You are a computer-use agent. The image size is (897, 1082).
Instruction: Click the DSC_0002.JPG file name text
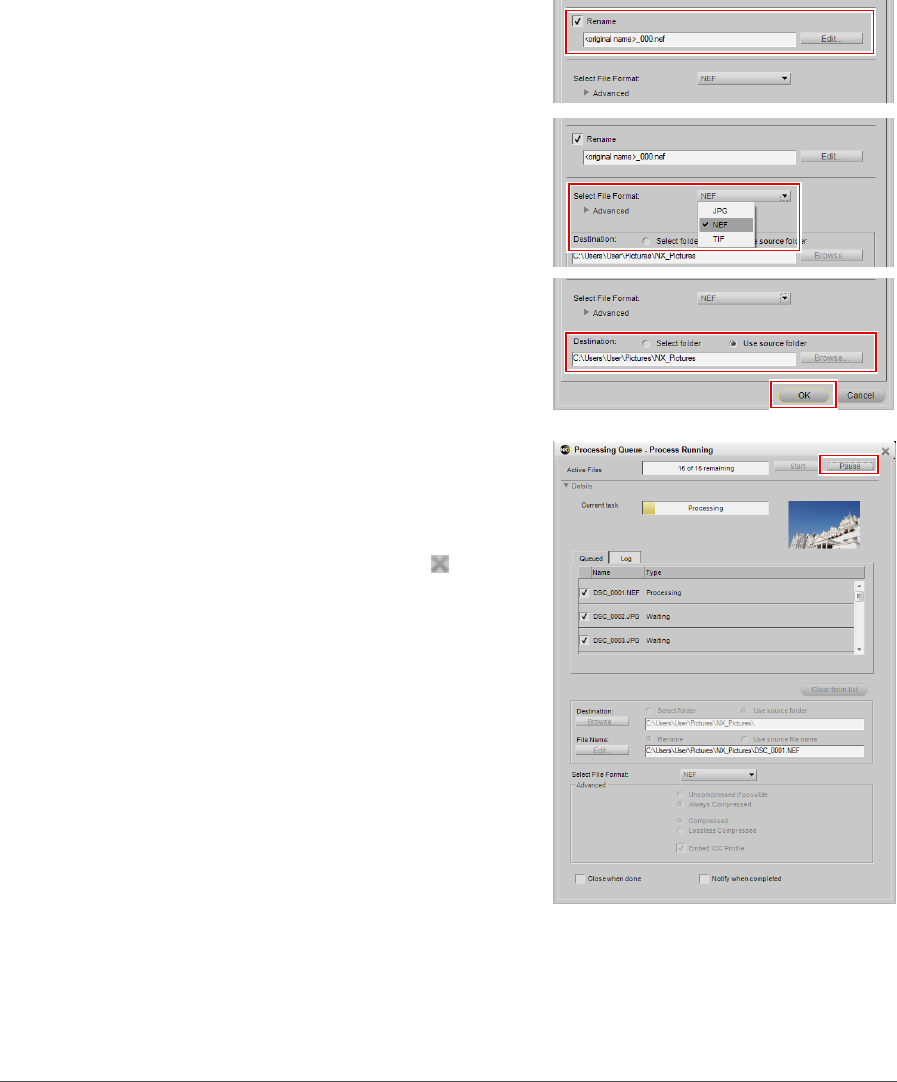point(616,617)
